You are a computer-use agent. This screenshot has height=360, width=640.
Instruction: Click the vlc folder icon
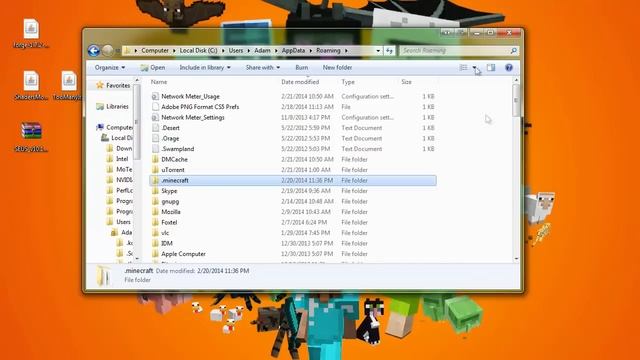tap(155, 233)
